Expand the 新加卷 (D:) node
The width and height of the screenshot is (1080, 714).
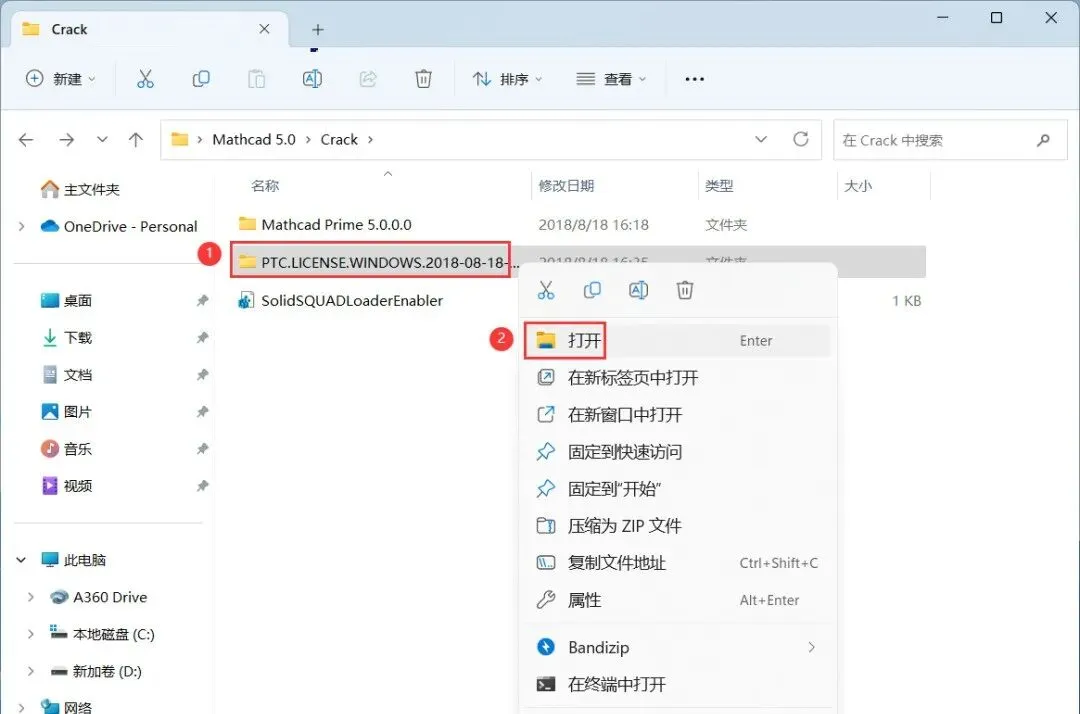[30, 671]
